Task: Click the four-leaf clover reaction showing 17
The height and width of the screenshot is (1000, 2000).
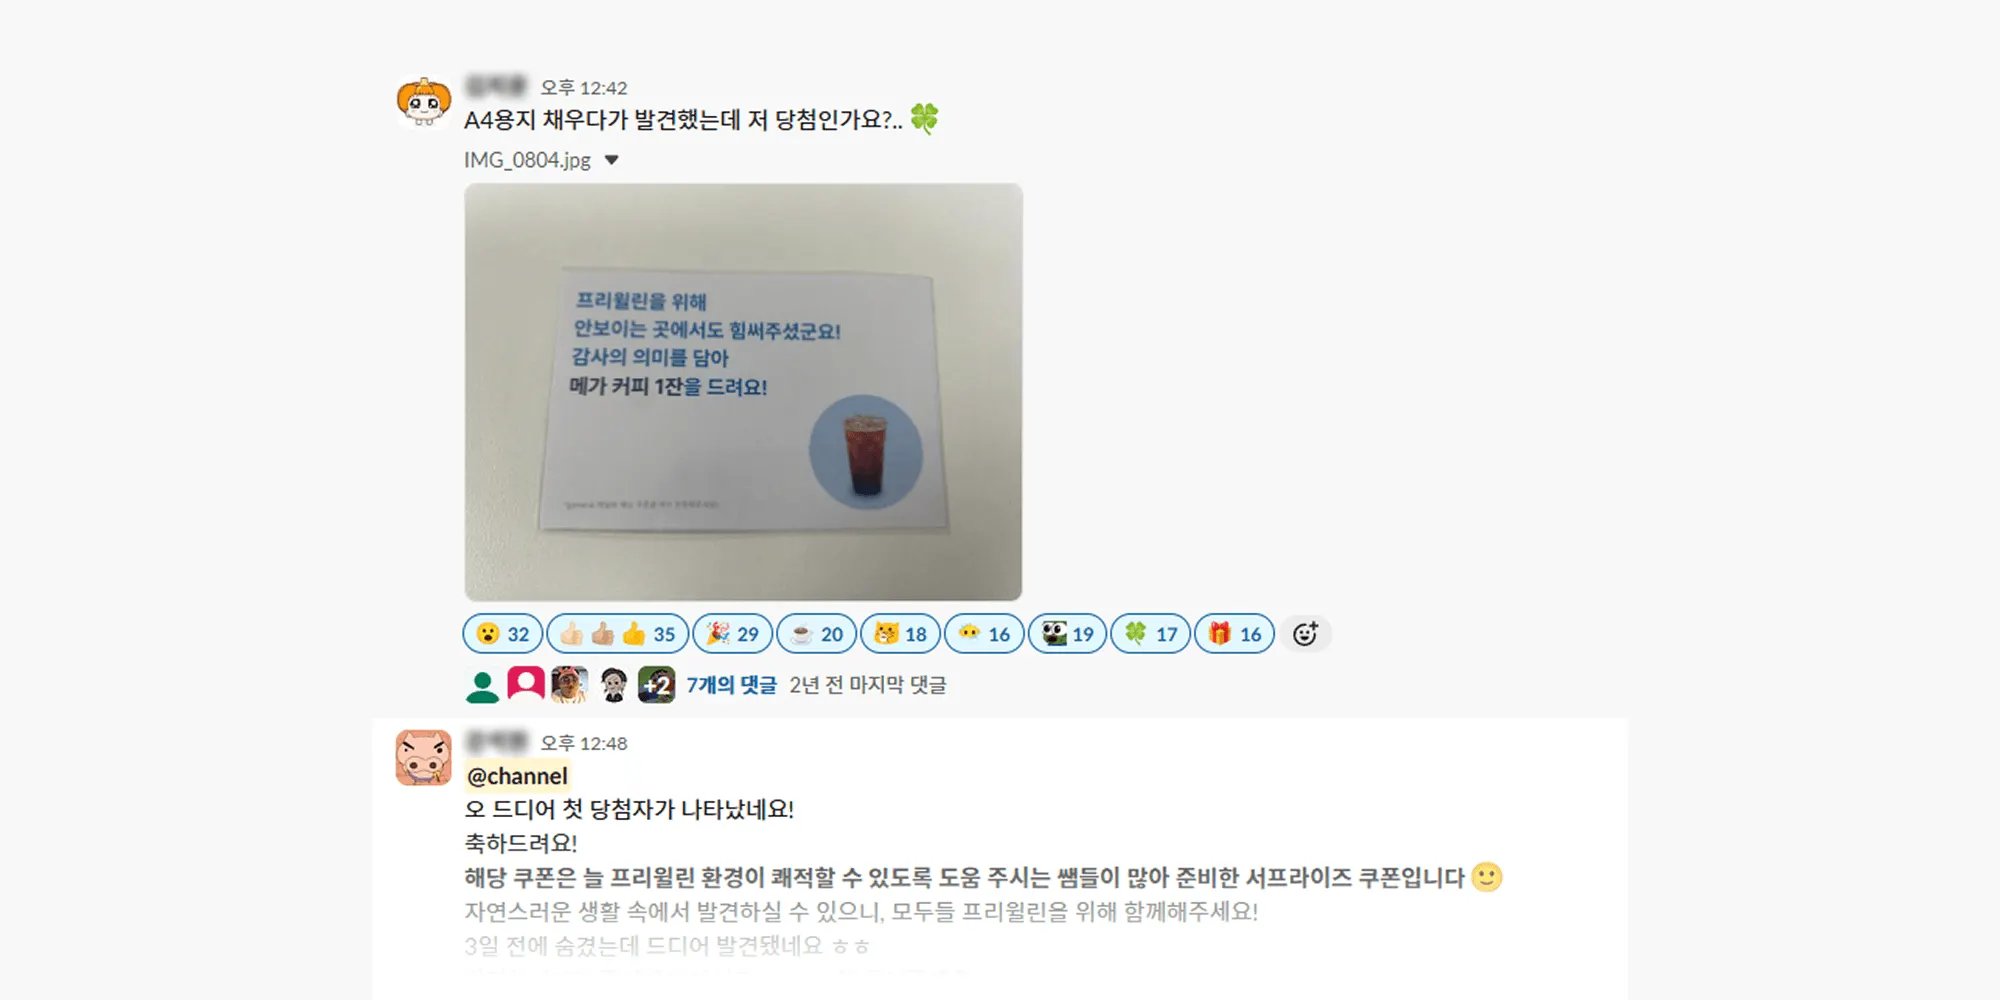Action: [x=1151, y=634]
